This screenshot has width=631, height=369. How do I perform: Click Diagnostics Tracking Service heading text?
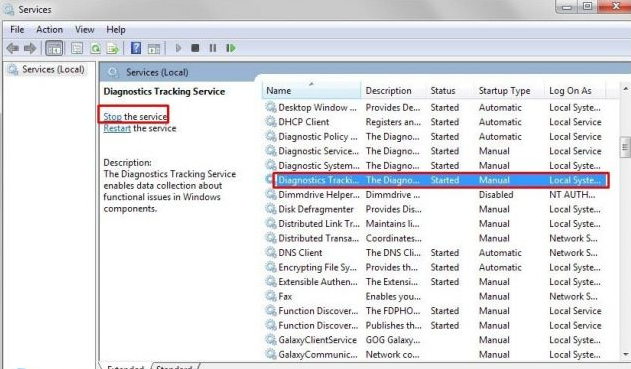click(x=164, y=91)
